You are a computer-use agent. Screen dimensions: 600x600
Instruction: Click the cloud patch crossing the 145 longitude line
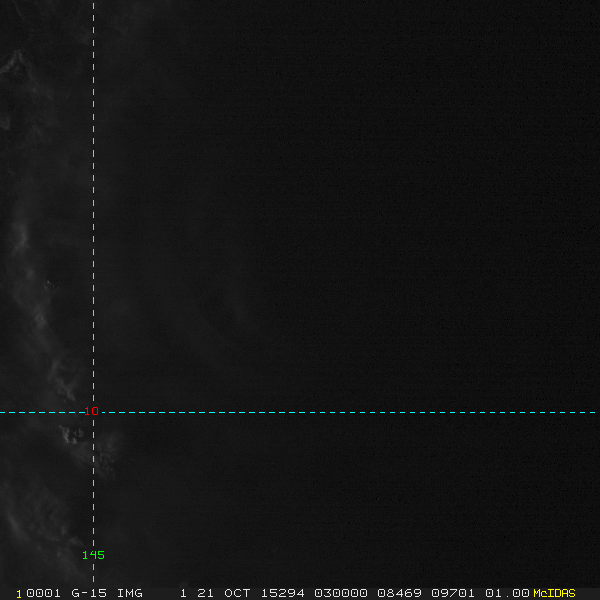tap(100, 453)
